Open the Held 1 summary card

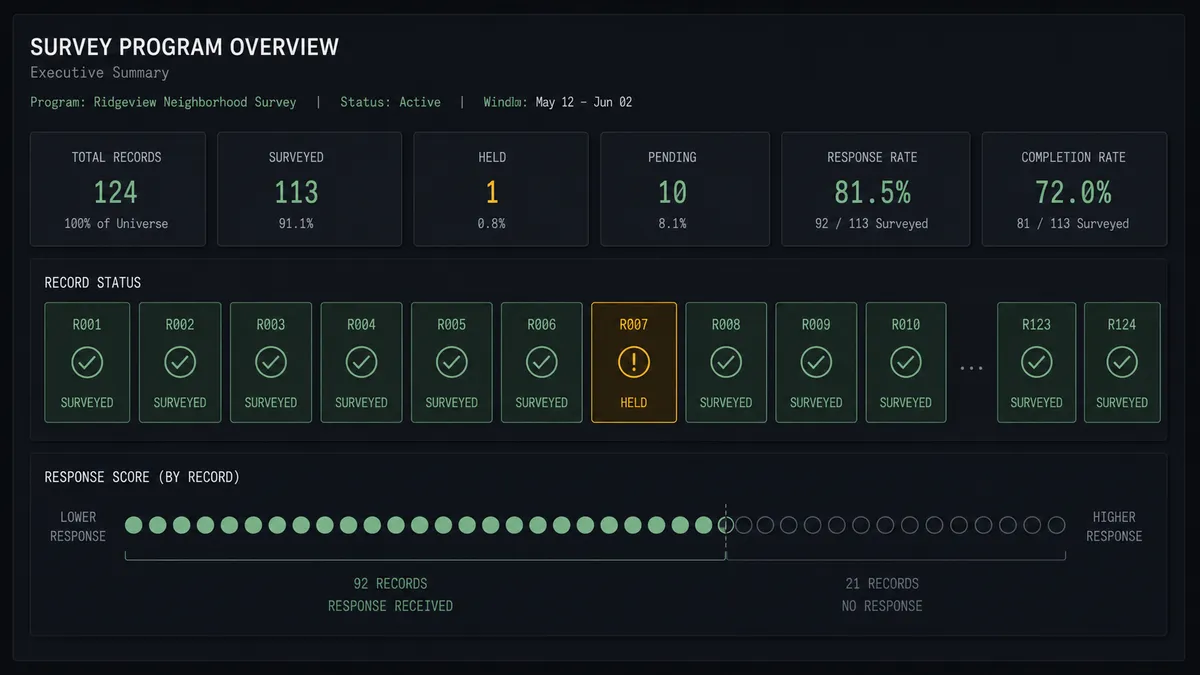pos(500,189)
